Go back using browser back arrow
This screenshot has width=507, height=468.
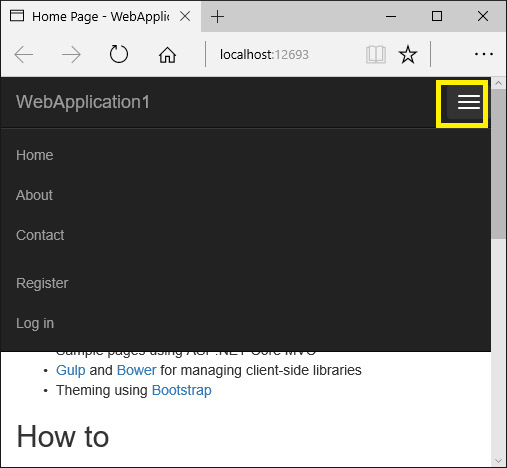click(24, 54)
